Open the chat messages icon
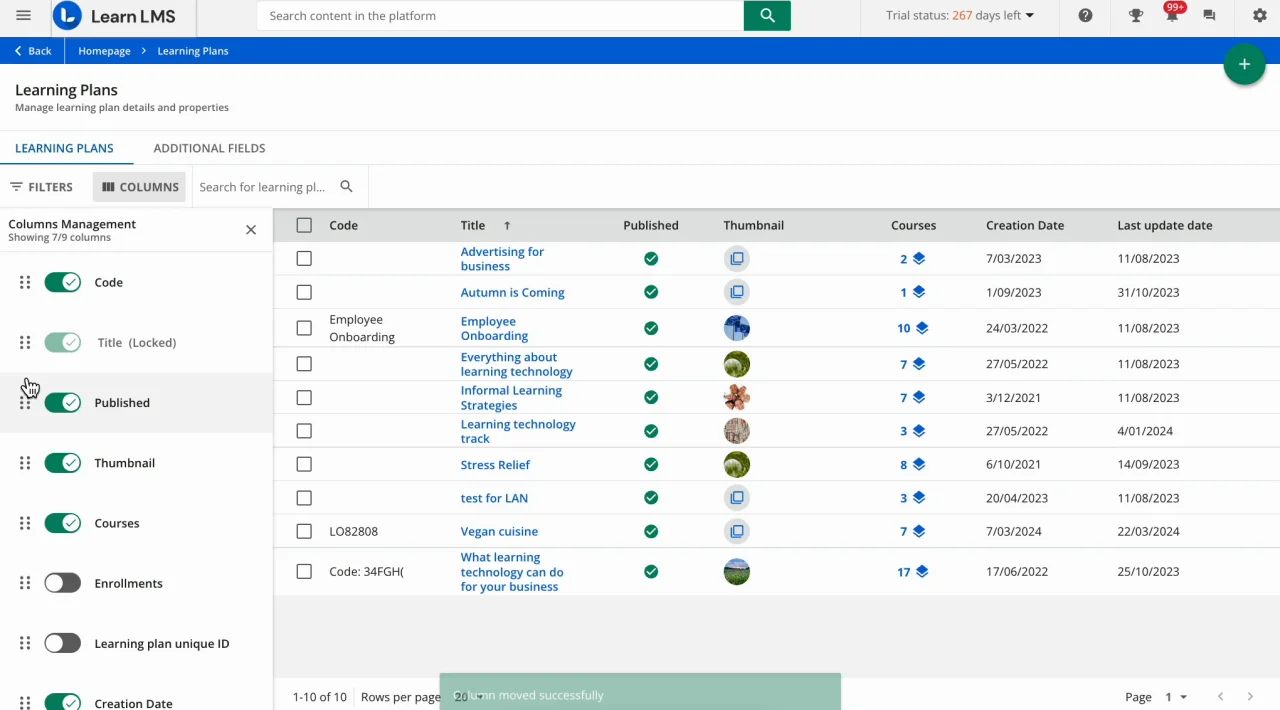Screen dimensions: 1280x710 (1209, 16)
